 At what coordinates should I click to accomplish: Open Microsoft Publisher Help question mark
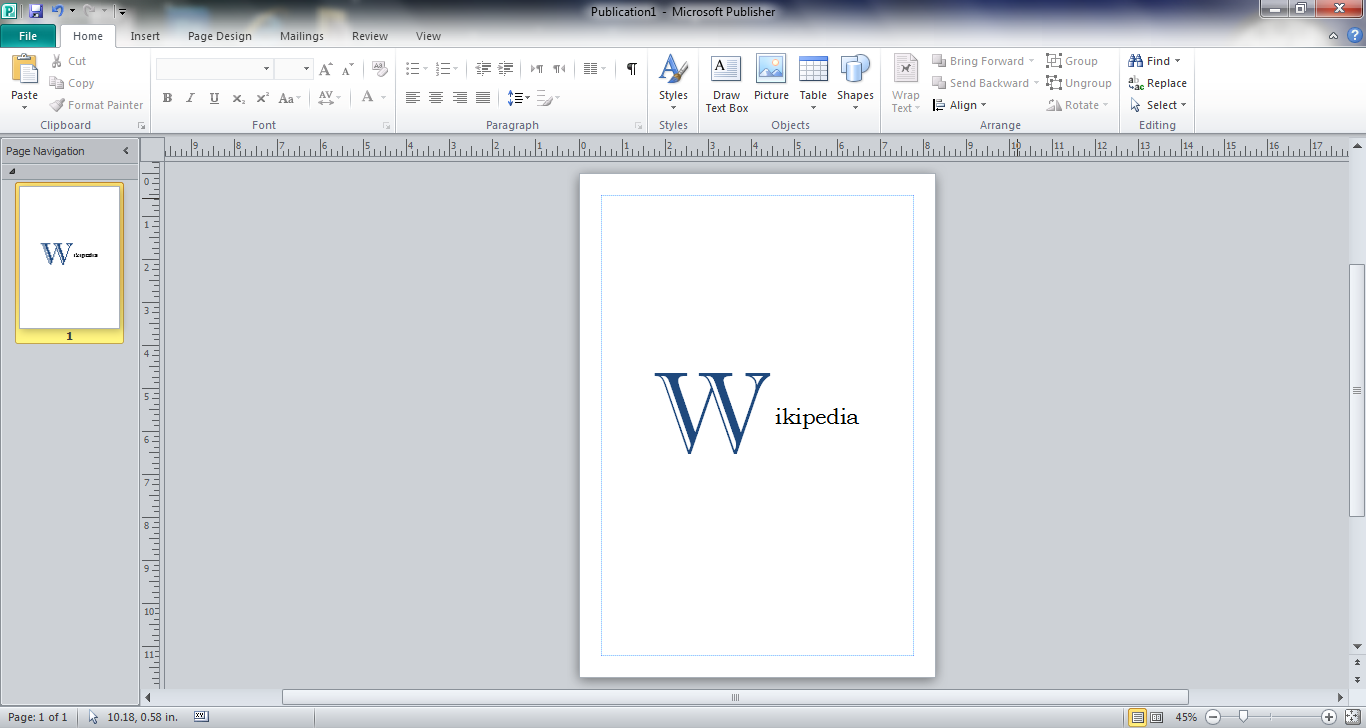click(x=1354, y=36)
